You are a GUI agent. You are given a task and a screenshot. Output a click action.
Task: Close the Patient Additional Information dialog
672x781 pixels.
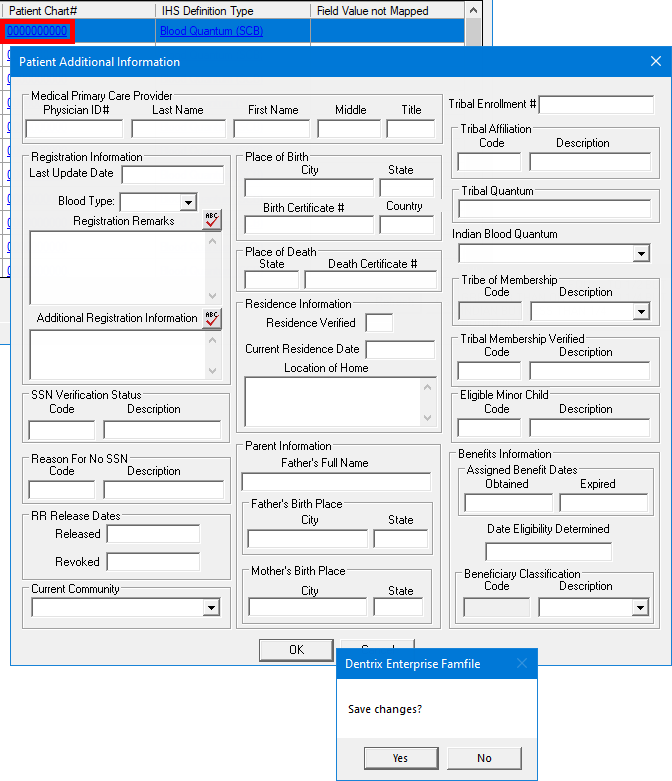656,61
